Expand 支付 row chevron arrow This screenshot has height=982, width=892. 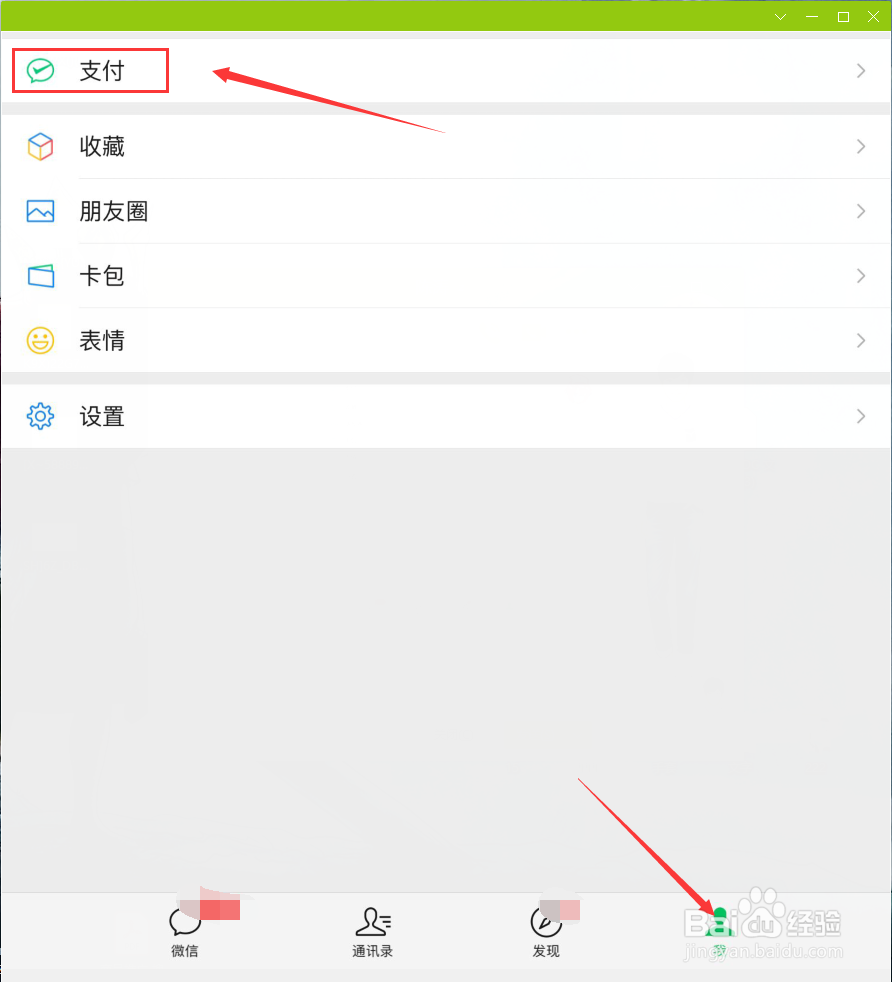click(861, 71)
